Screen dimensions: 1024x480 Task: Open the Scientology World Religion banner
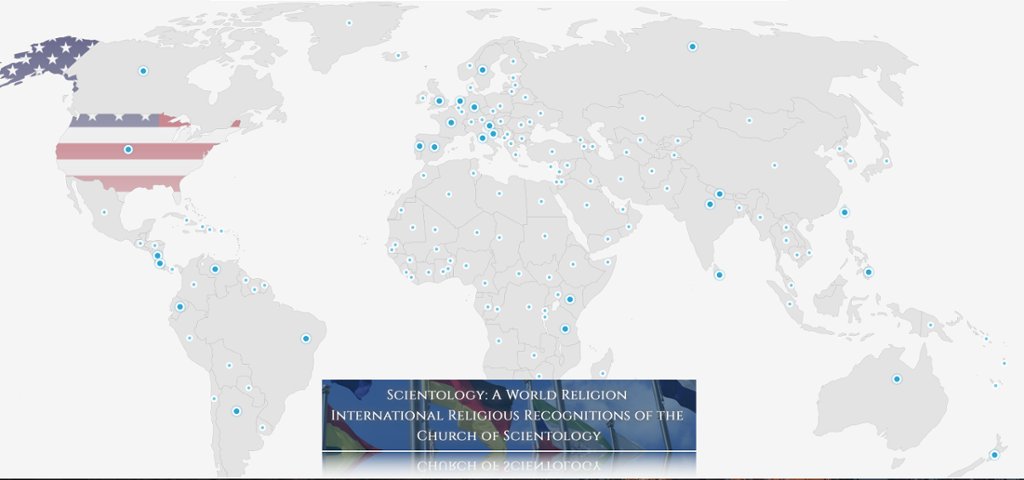click(509, 415)
